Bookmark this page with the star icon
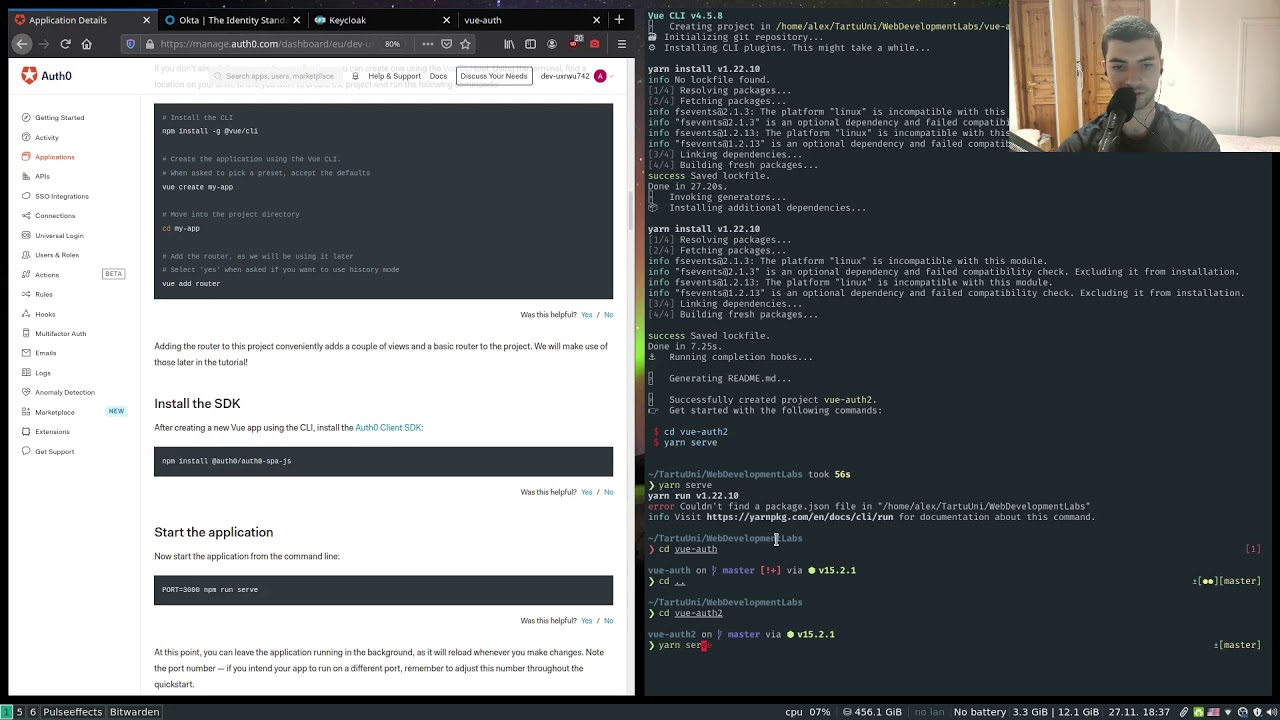This screenshot has height=720, width=1280. tap(465, 44)
